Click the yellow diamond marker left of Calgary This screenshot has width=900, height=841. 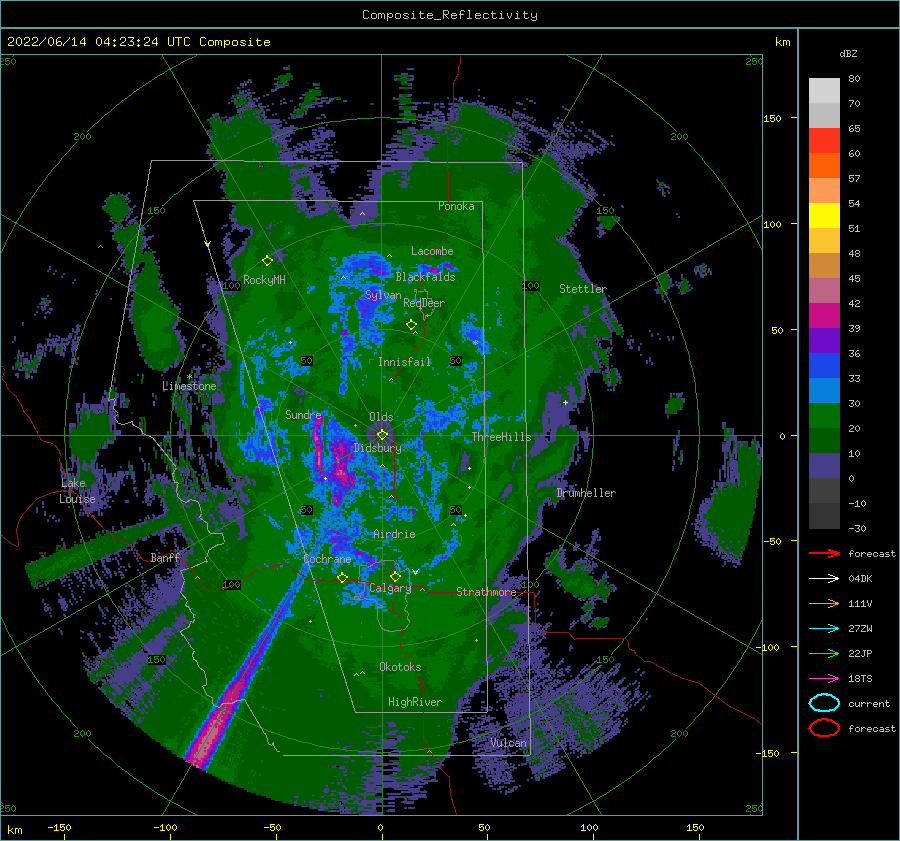tap(343, 577)
